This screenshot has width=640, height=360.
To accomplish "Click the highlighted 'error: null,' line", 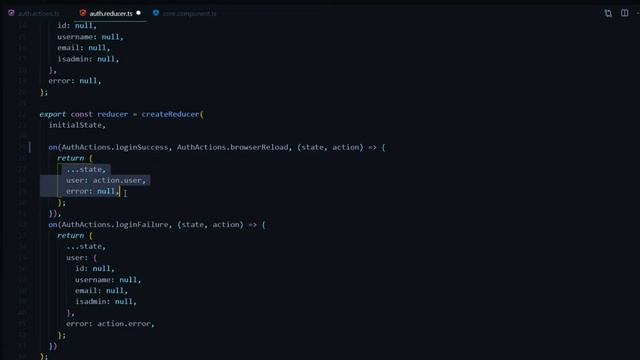I will pos(92,191).
